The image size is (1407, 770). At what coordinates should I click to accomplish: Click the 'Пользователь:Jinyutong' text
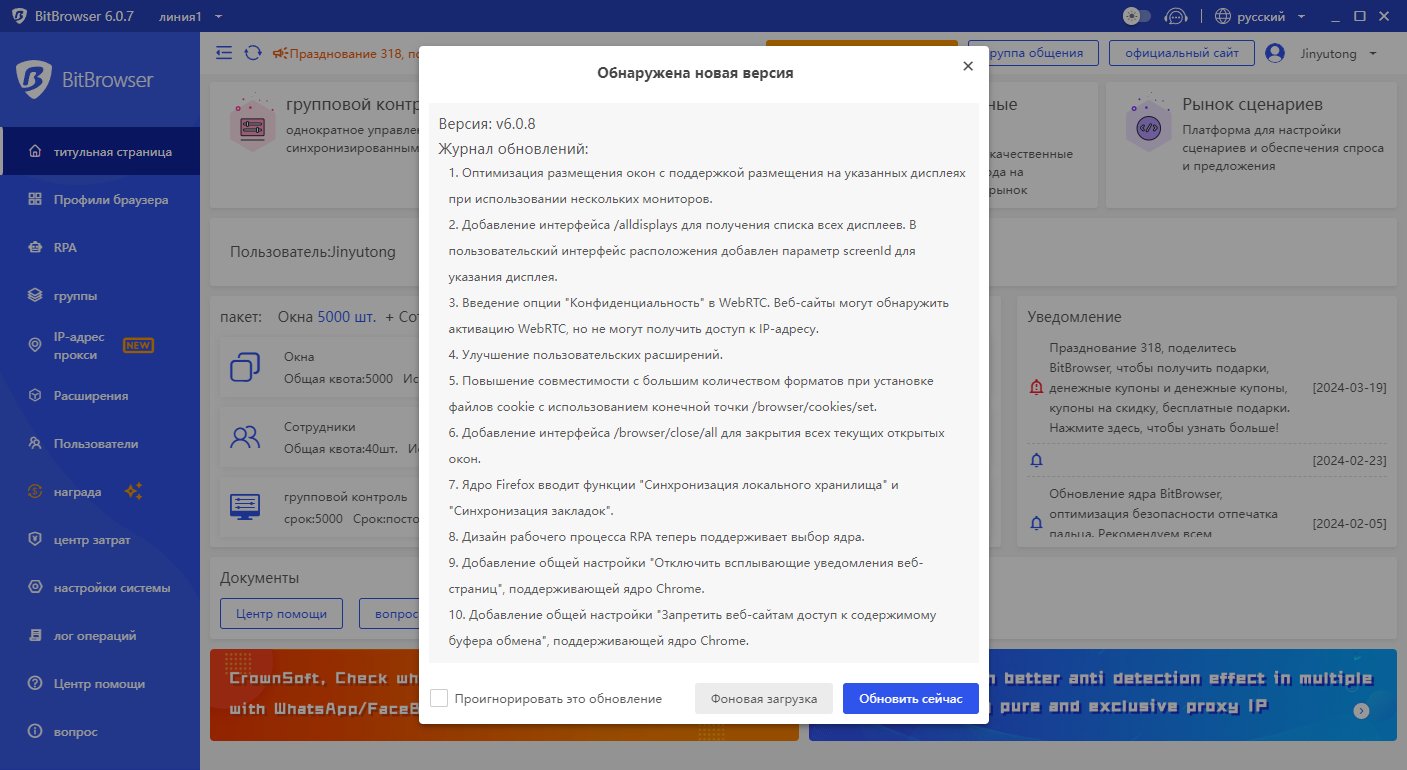[313, 252]
